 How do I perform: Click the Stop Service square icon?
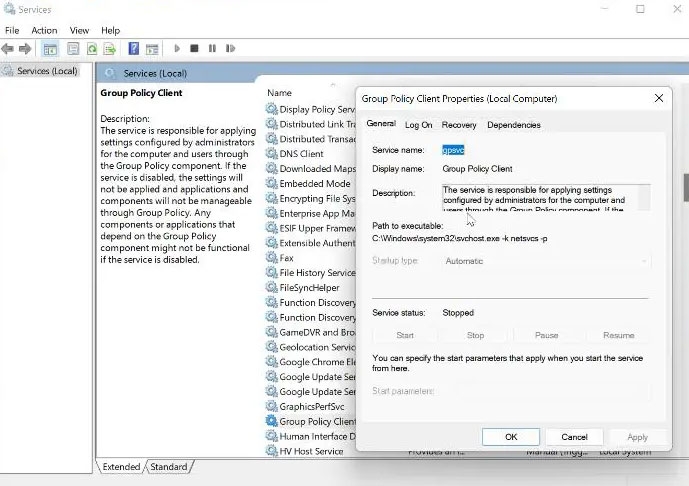194,48
